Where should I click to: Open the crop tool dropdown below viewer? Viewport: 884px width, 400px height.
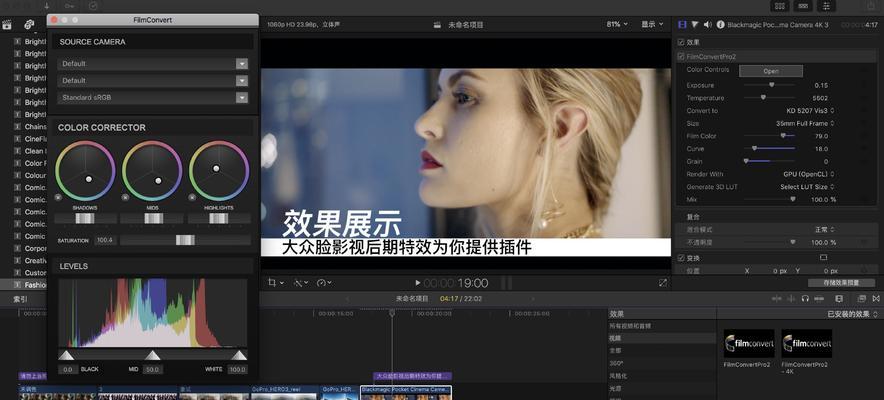(x=276, y=283)
